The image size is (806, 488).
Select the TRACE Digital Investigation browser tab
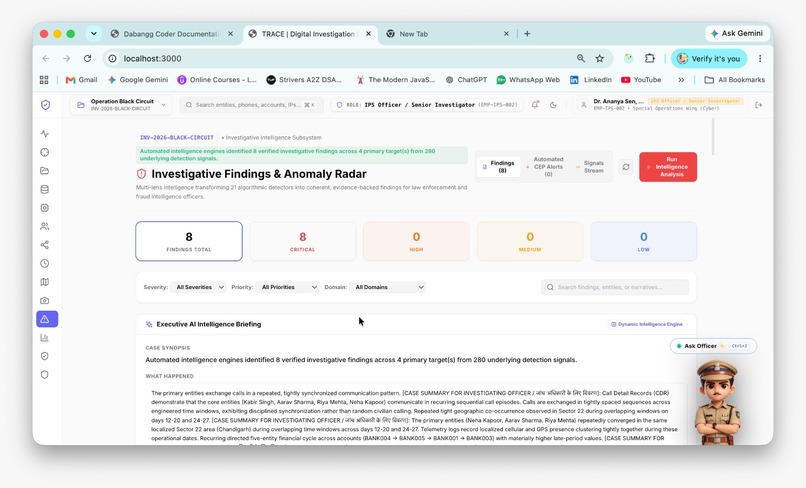tap(308, 34)
